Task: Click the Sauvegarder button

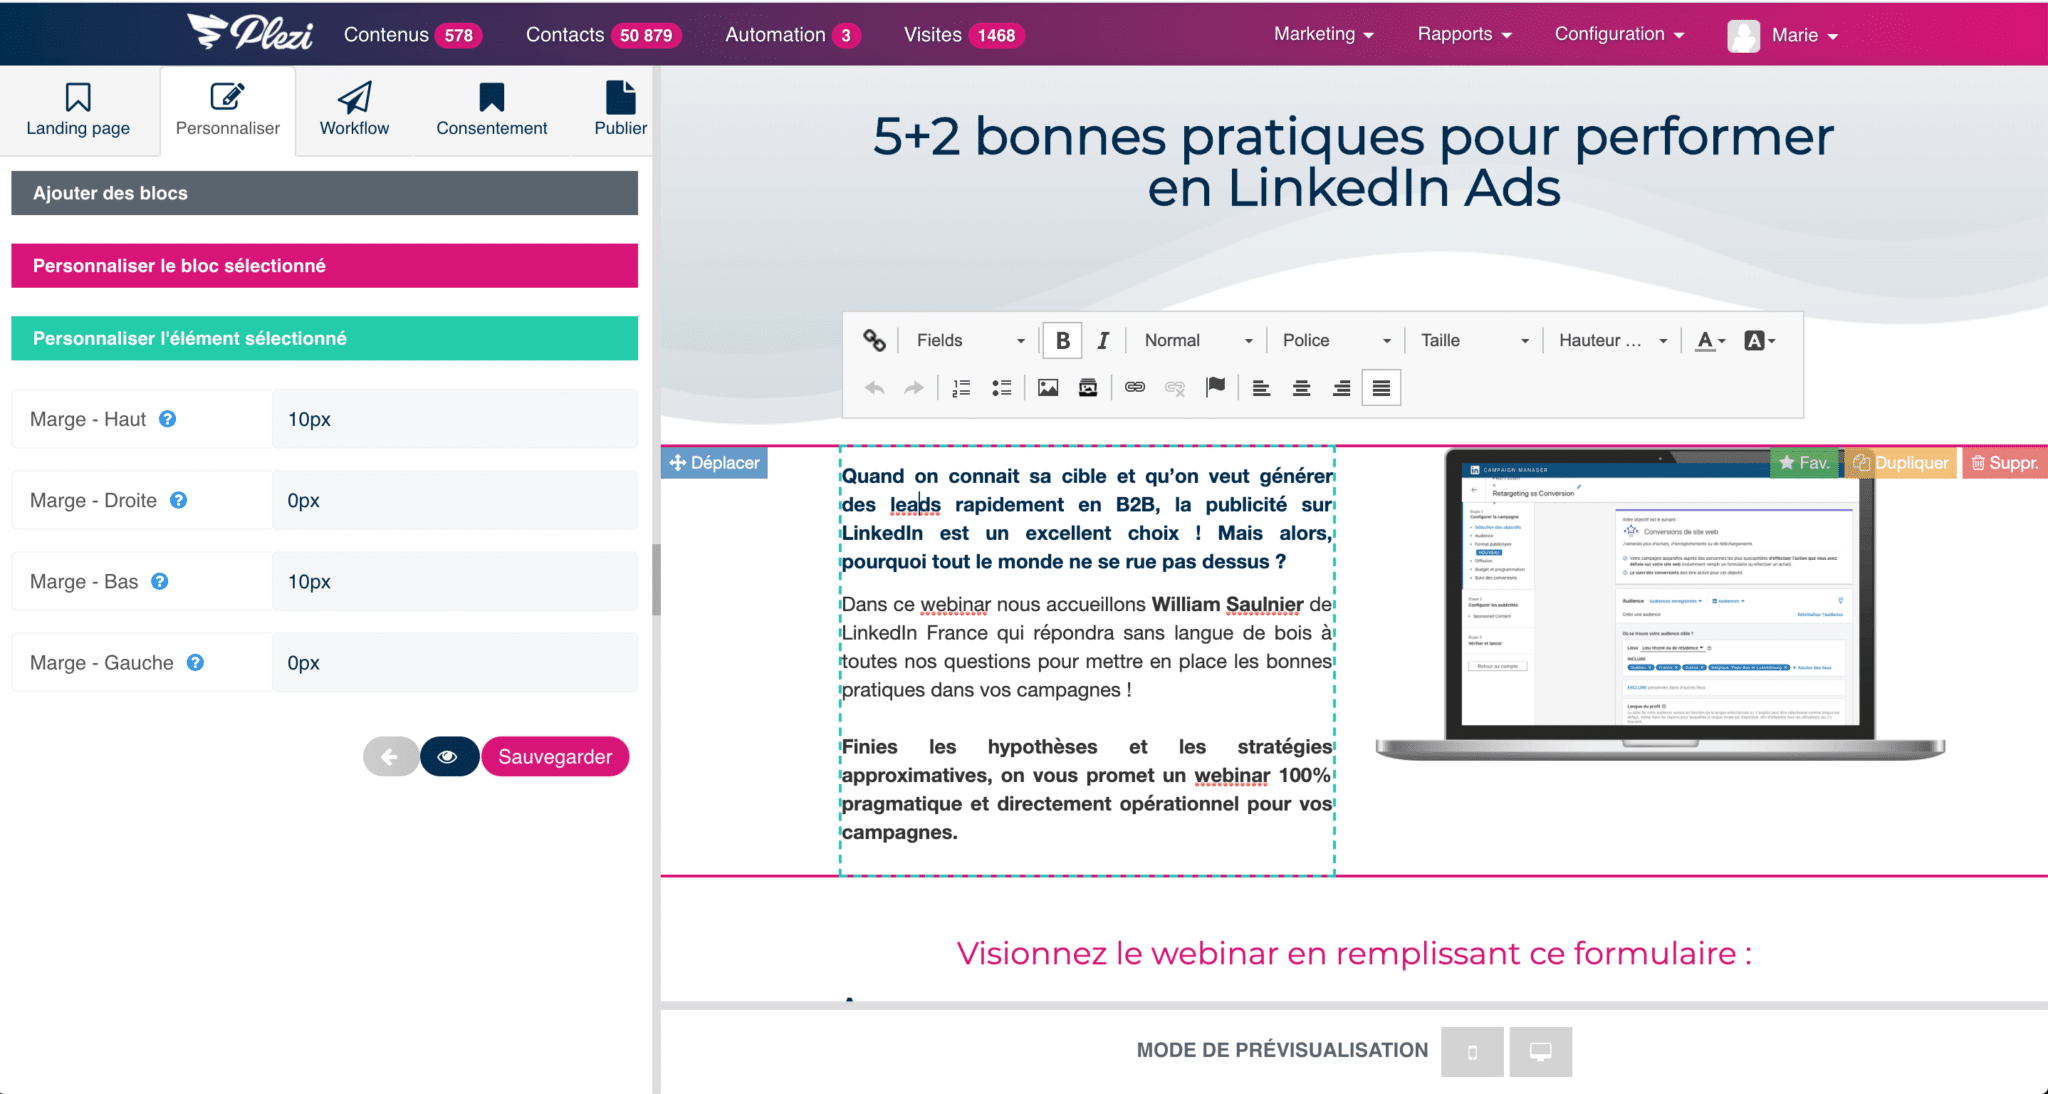Action: pyautogui.click(x=555, y=757)
